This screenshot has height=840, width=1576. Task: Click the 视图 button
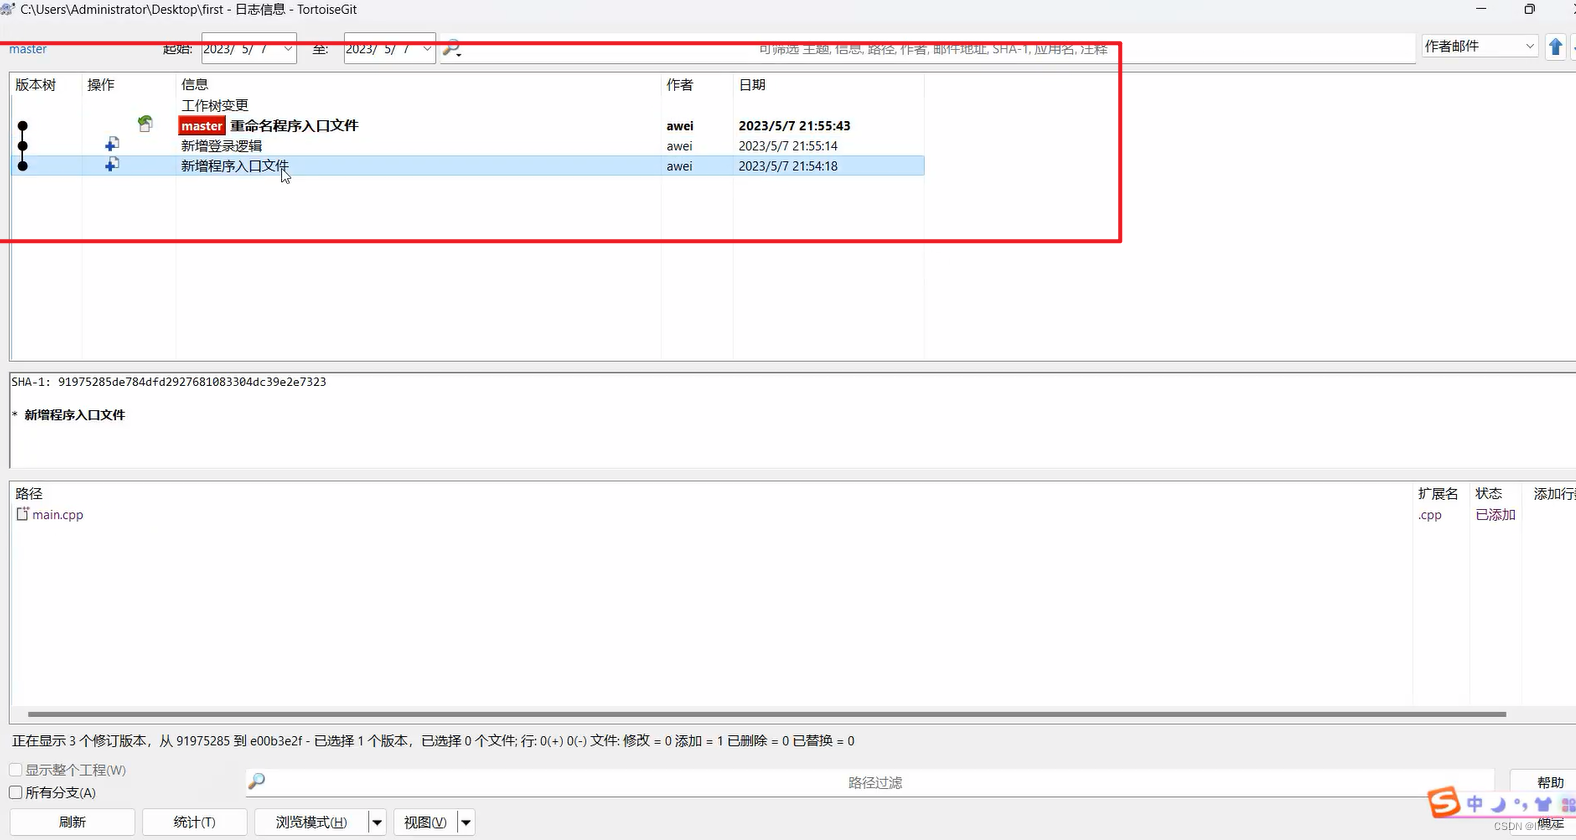point(426,822)
